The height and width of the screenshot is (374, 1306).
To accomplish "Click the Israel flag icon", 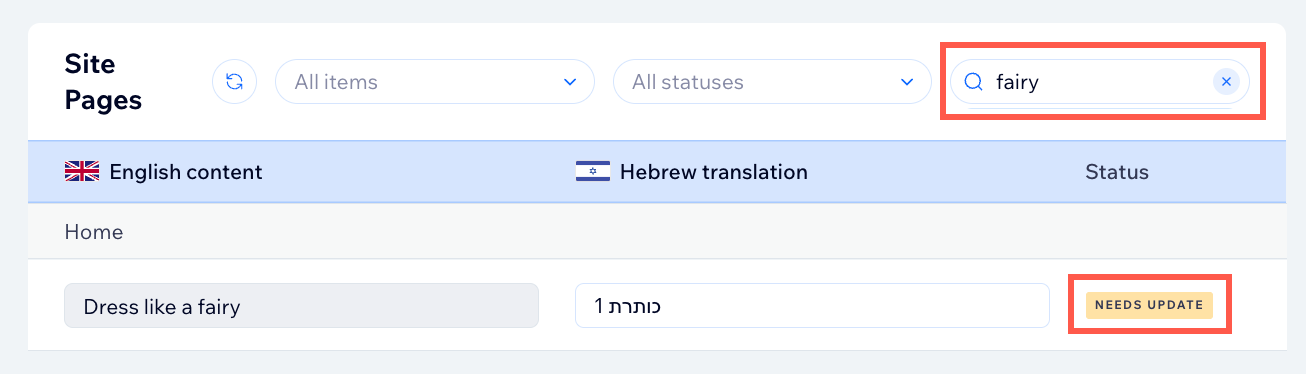I will click(x=593, y=172).
